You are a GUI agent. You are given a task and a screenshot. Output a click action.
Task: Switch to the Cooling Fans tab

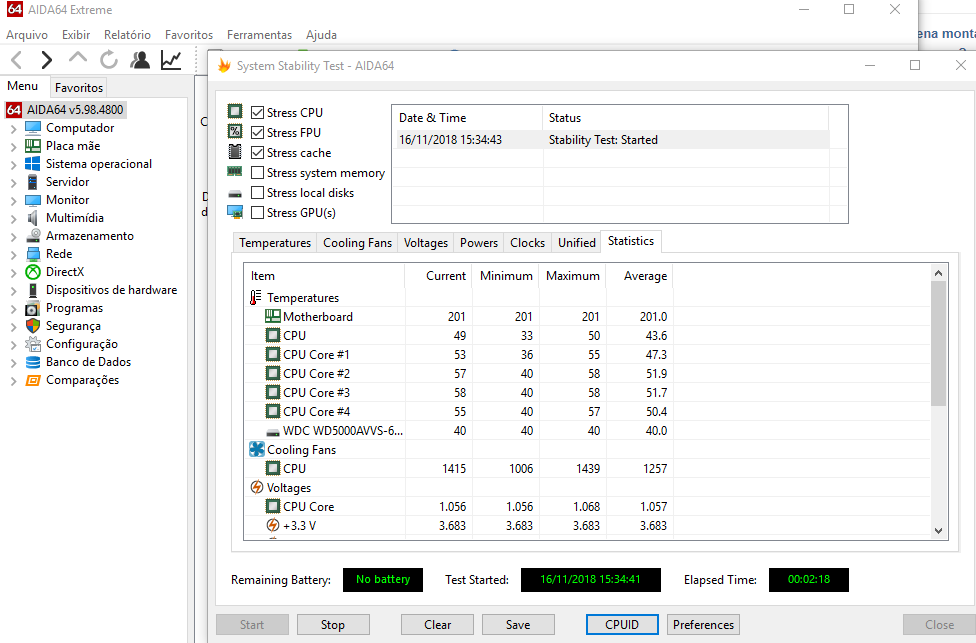click(357, 243)
